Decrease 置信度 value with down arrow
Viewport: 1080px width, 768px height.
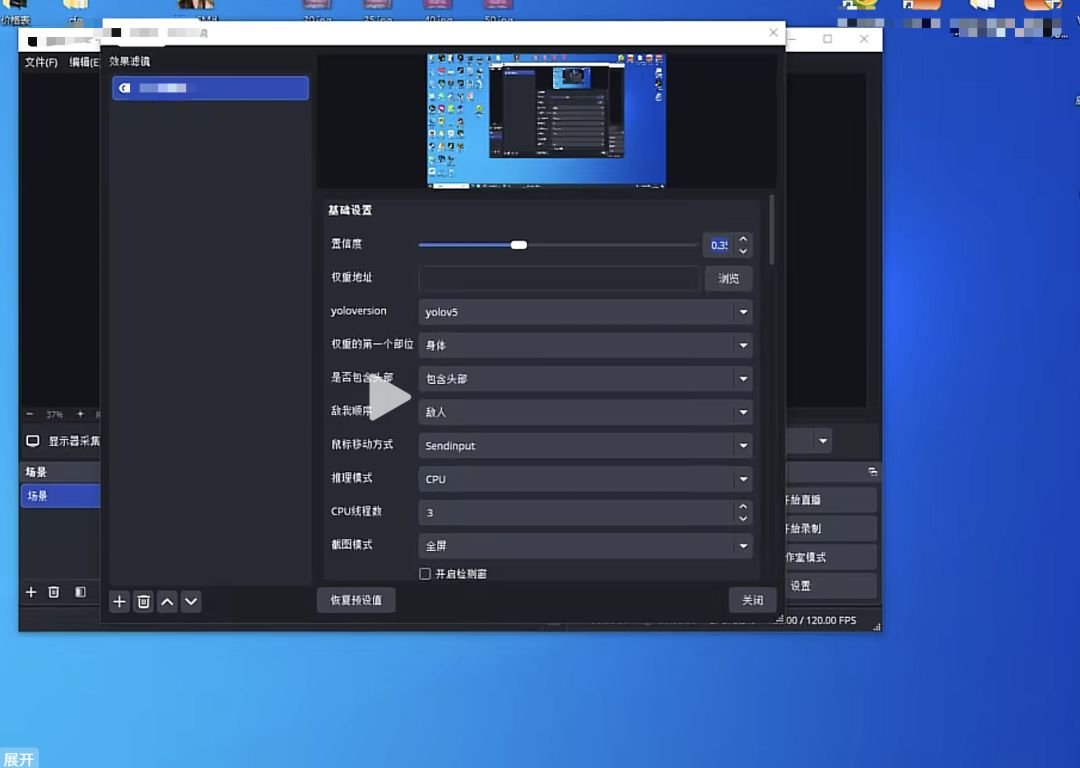point(743,251)
